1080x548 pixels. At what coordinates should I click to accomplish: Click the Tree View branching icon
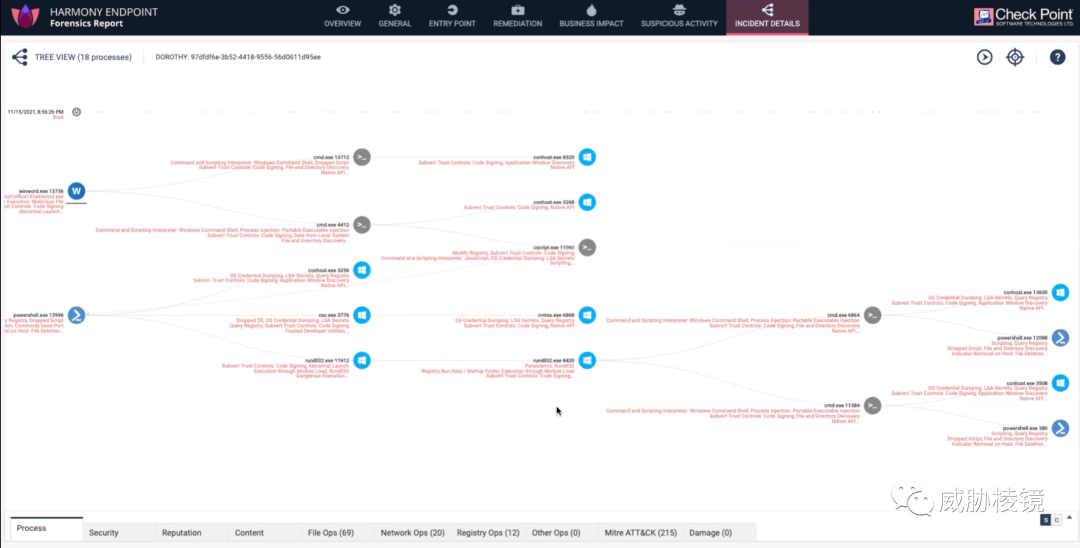(x=19, y=57)
